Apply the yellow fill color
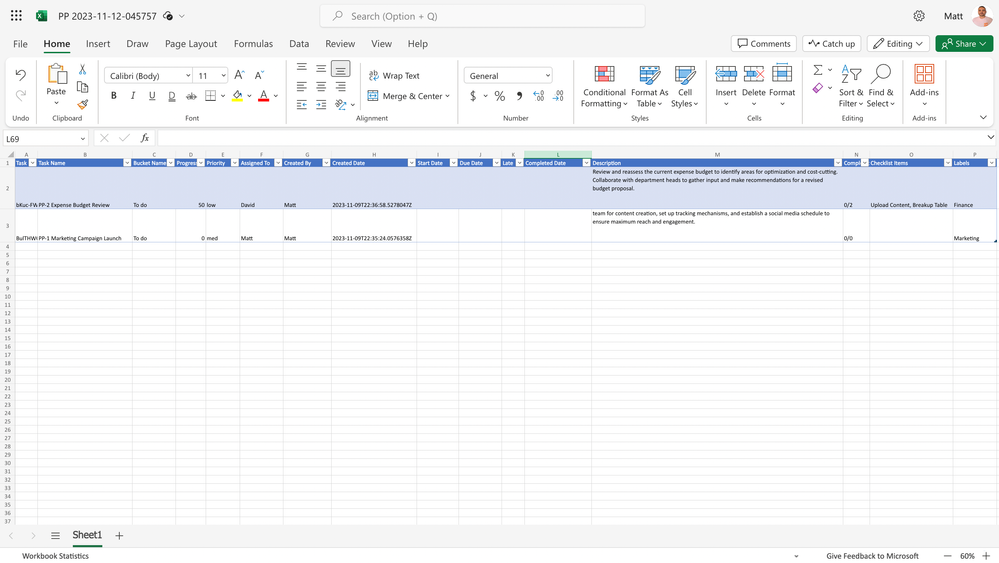Viewport: 999px width, 563px height. click(x=237, y=96)
